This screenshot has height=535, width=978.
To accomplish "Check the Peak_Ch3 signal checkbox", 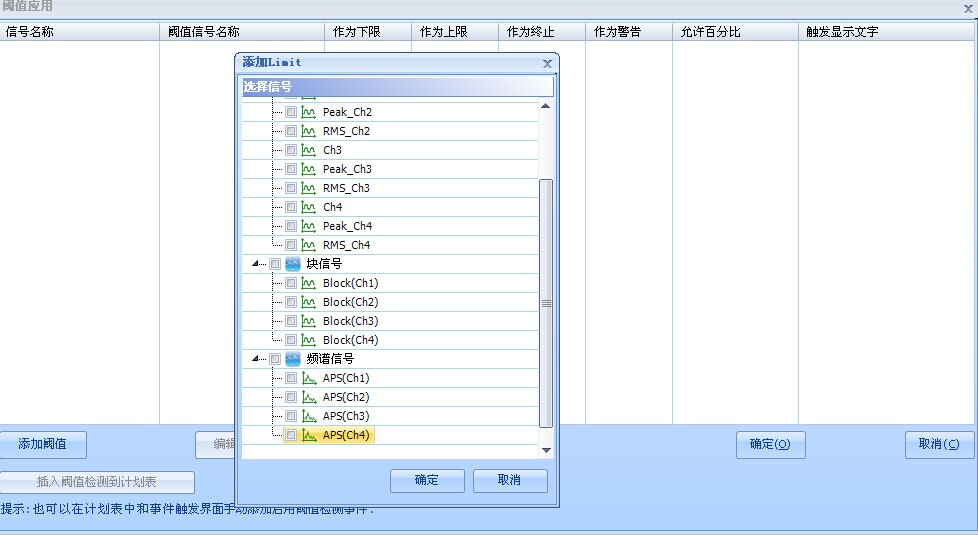I will (291, 169).
